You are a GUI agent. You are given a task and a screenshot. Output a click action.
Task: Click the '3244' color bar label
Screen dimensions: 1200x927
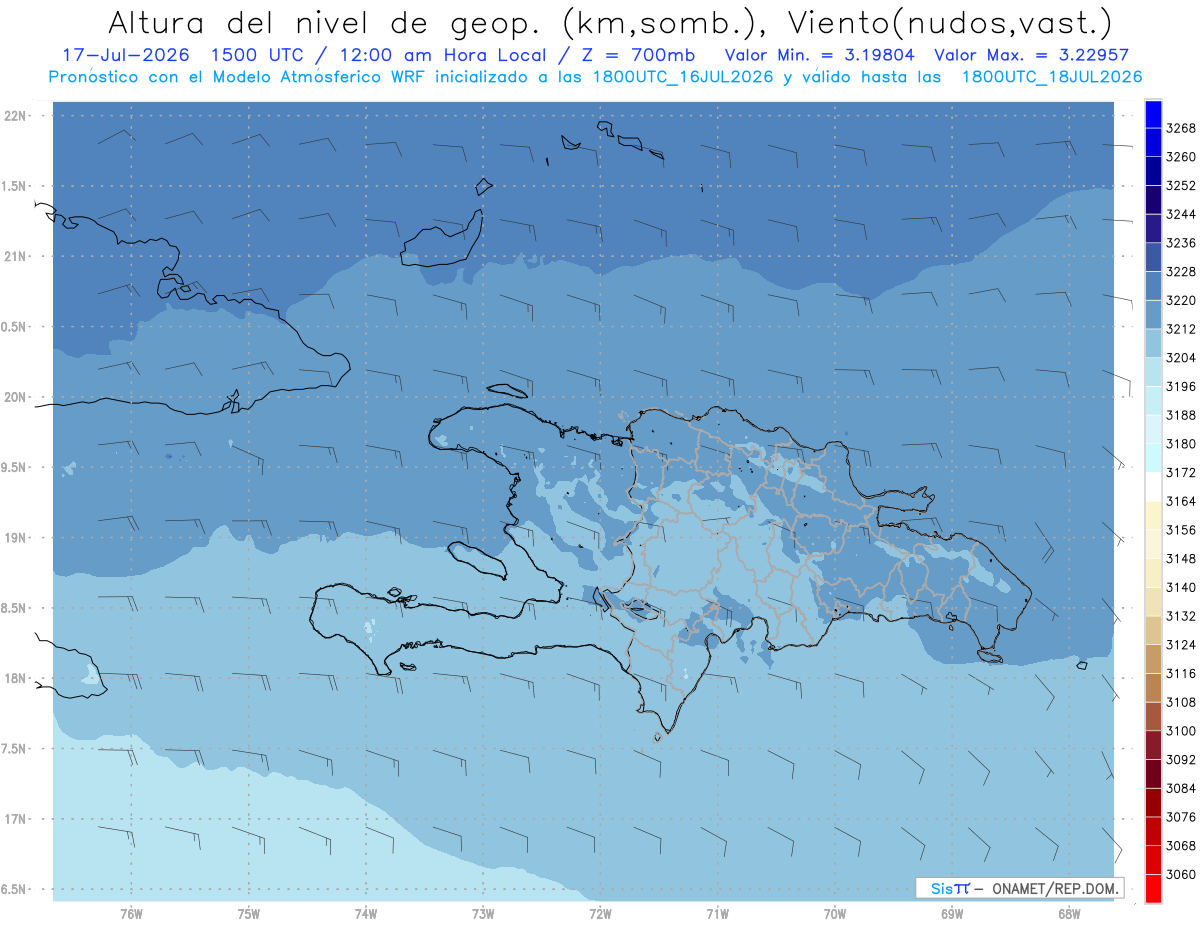[x=1181, y=214]
